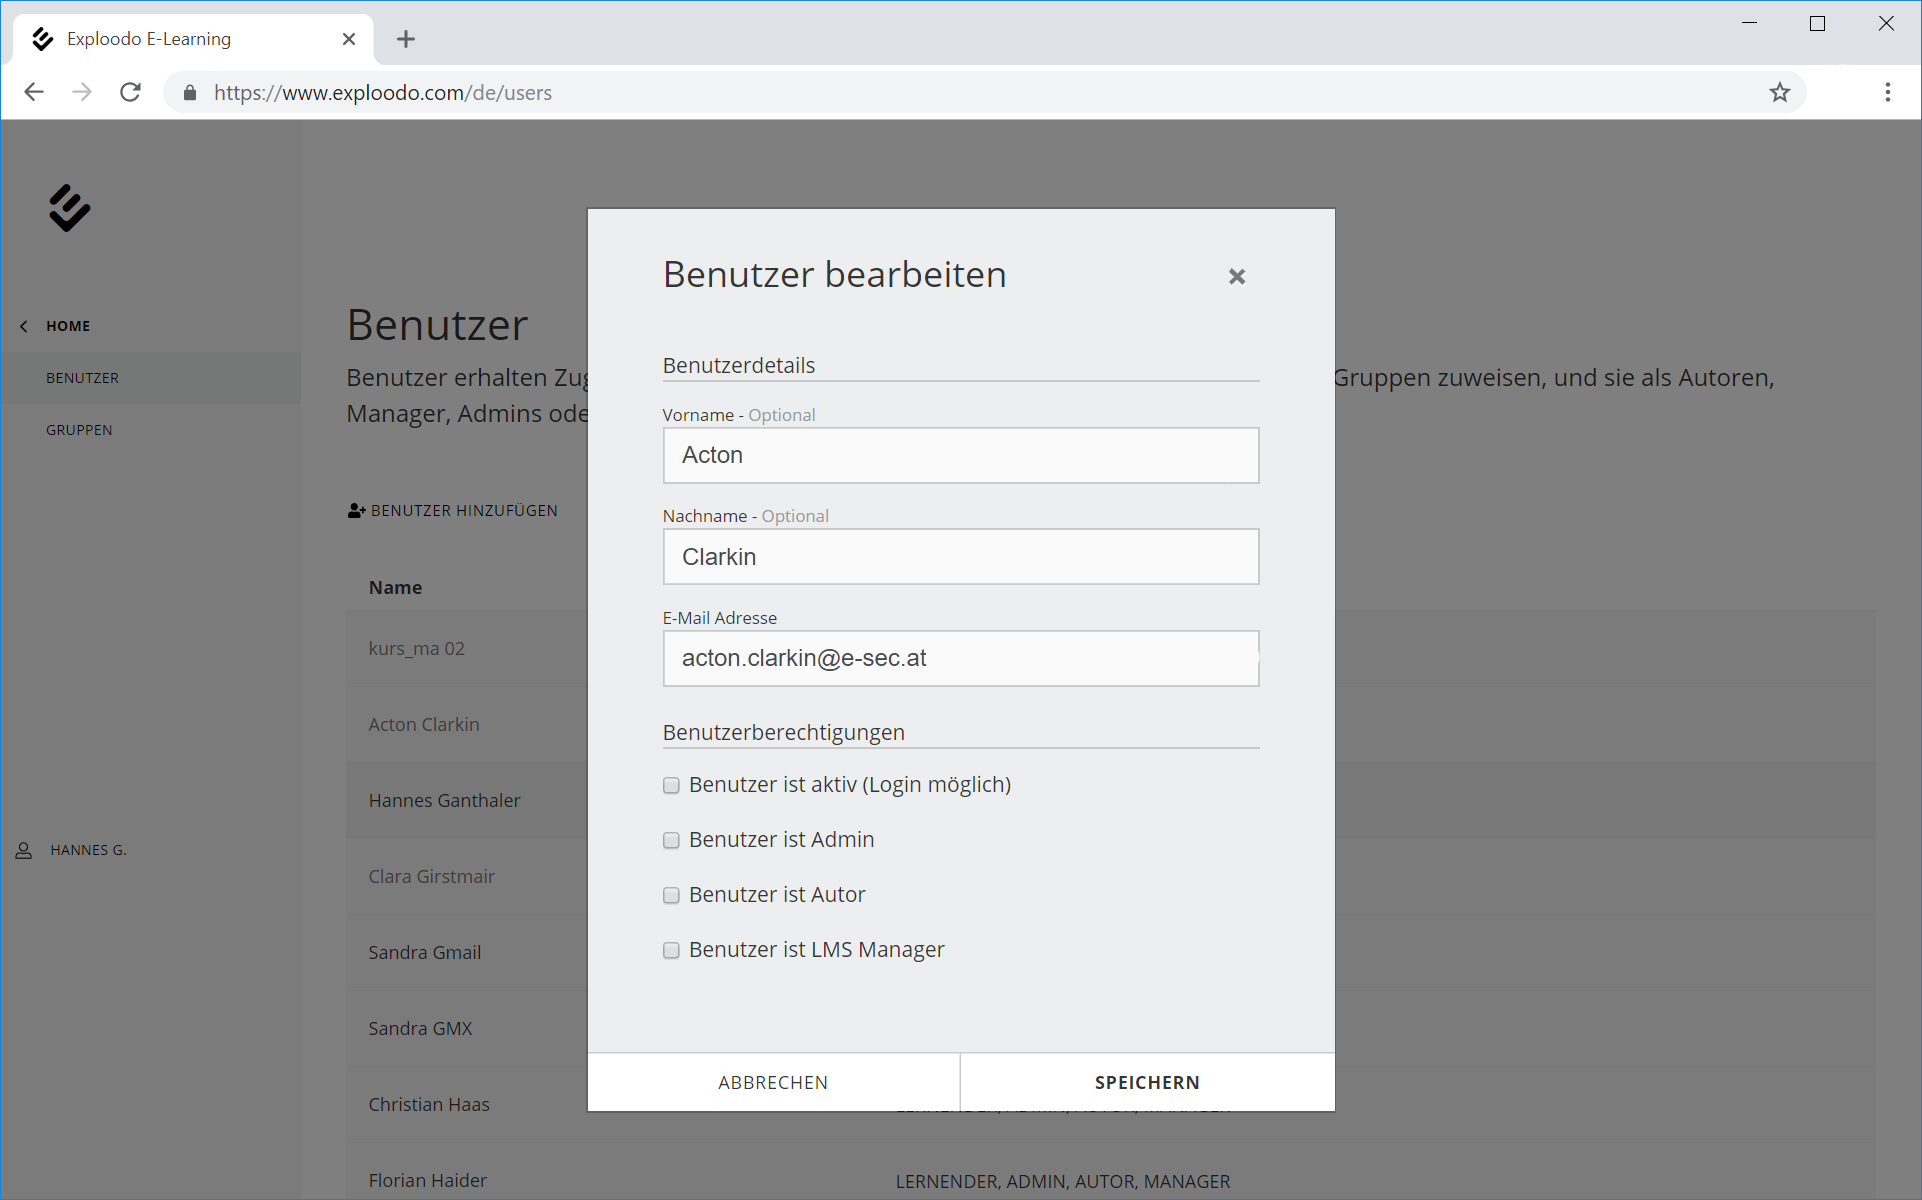Click the Vorname input field
The image size is (1922, 1200).
pos(960,456)
